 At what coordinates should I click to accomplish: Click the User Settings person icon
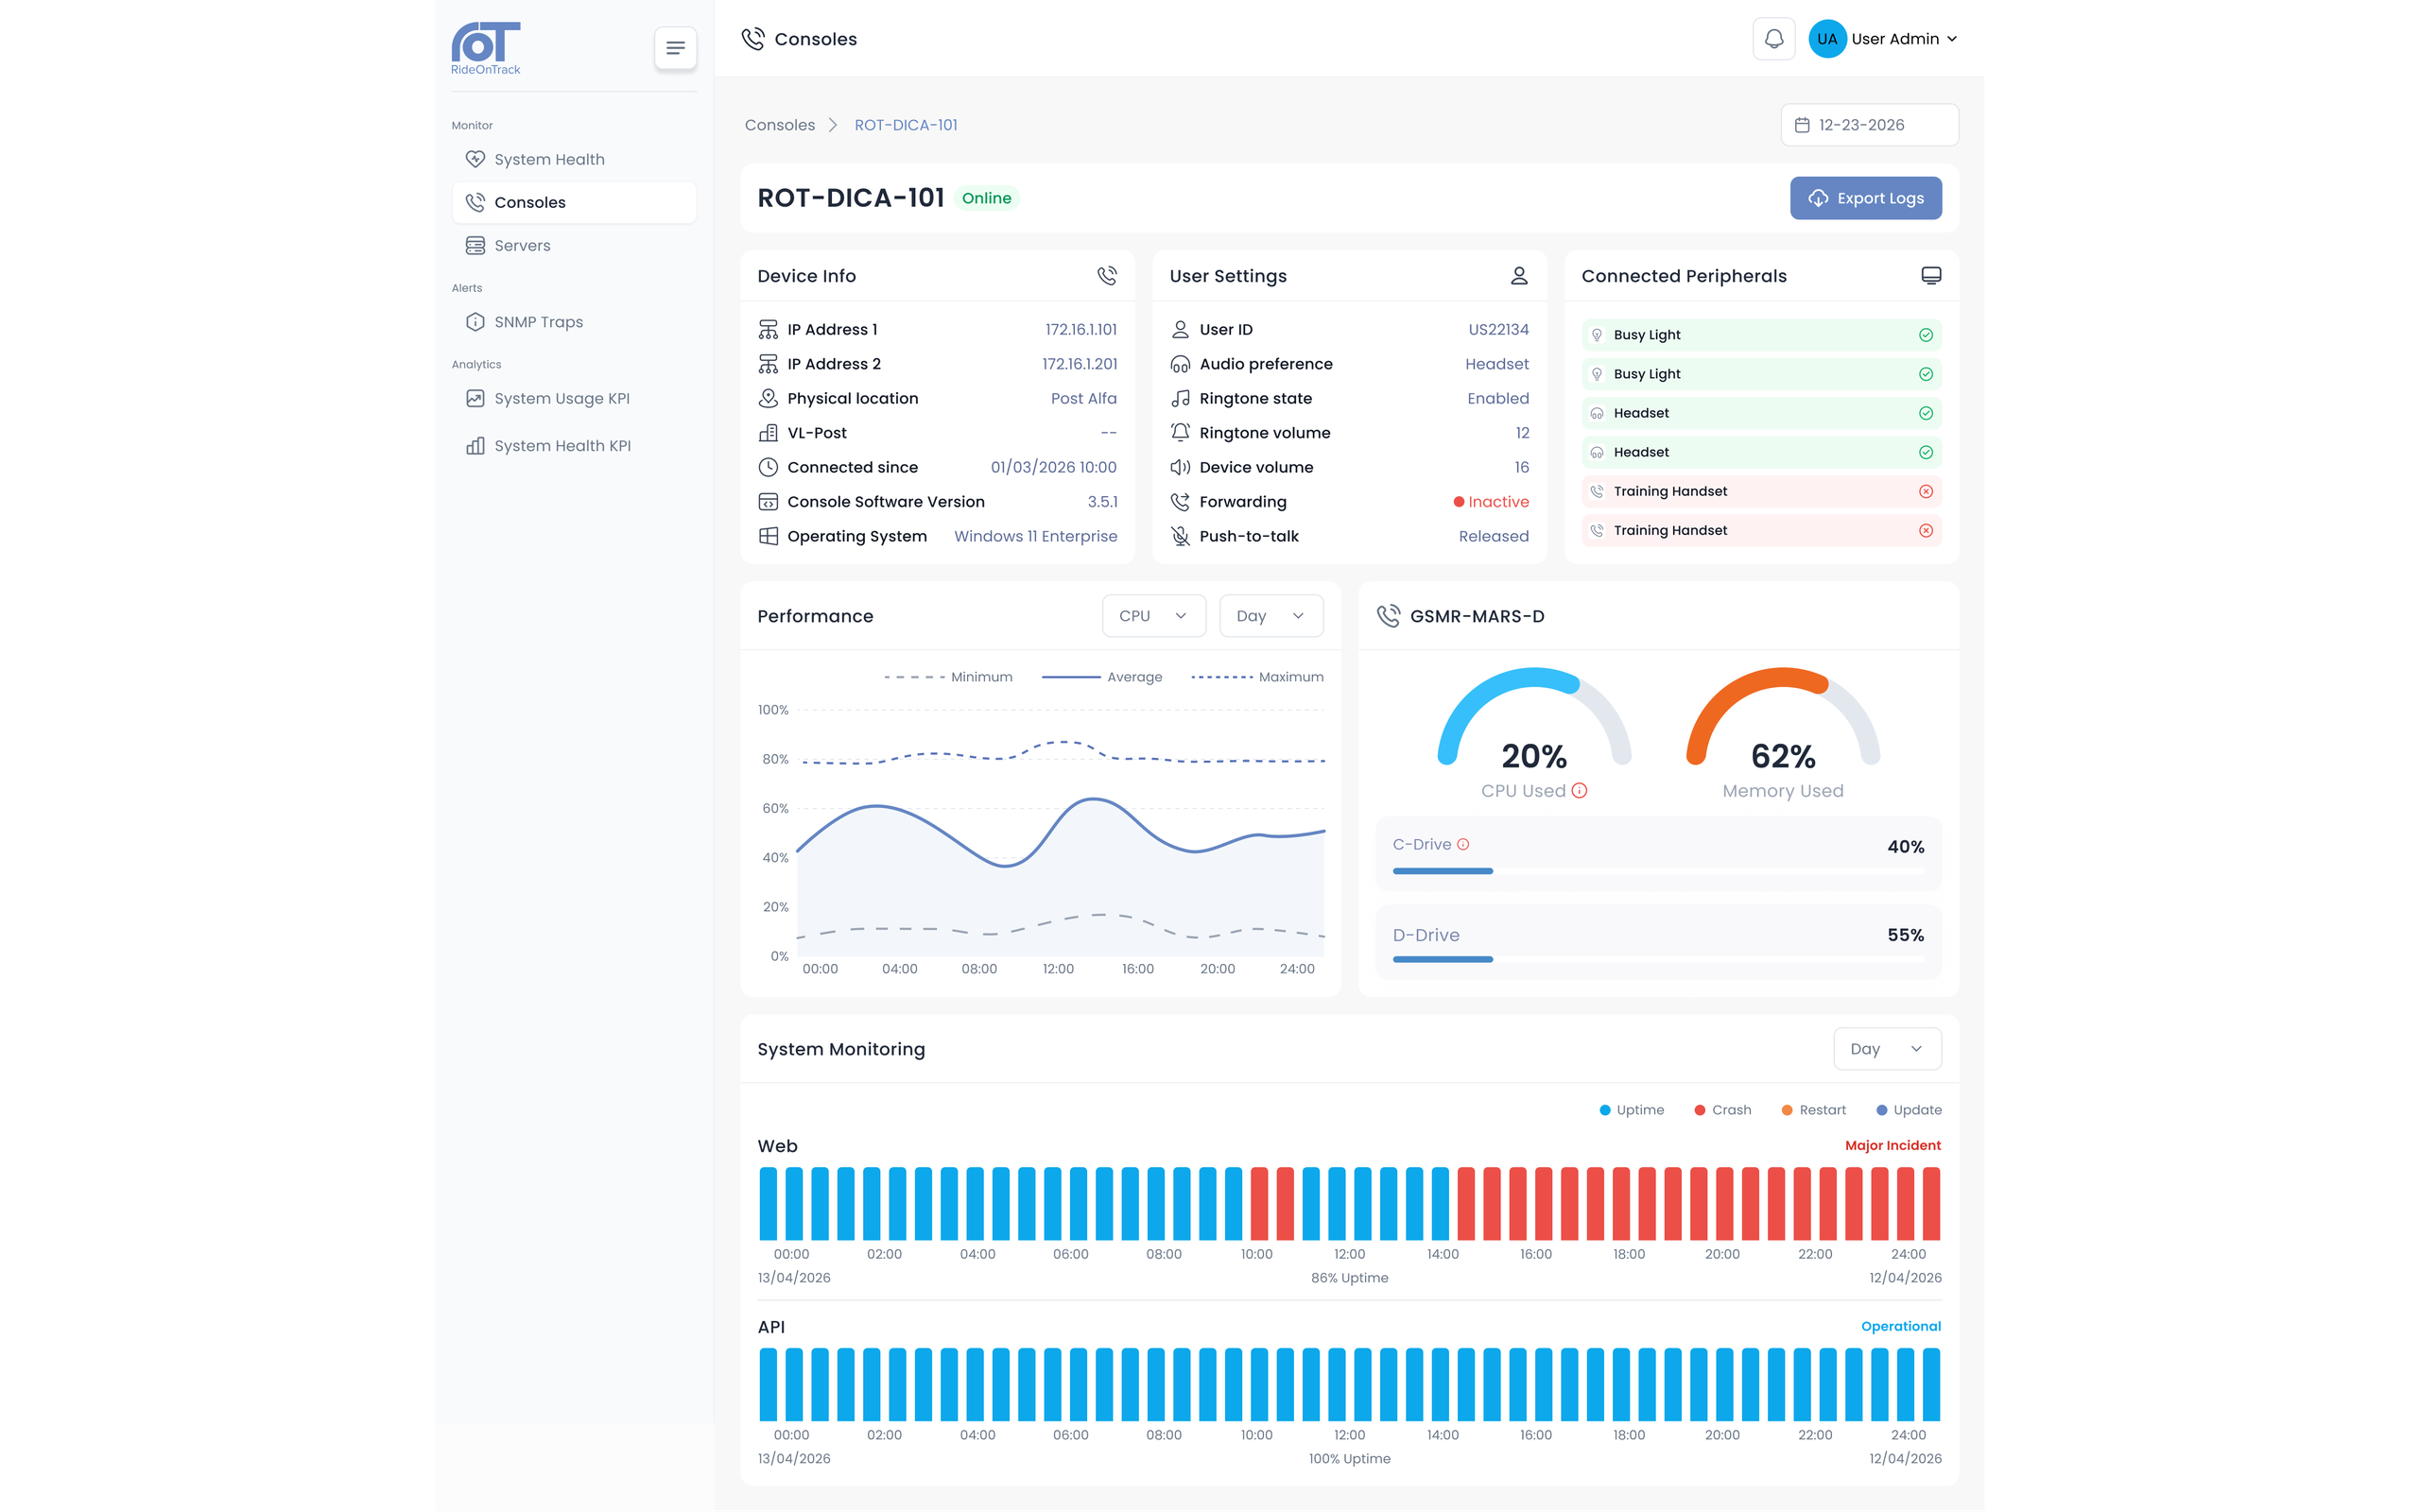click(1518, 276)
